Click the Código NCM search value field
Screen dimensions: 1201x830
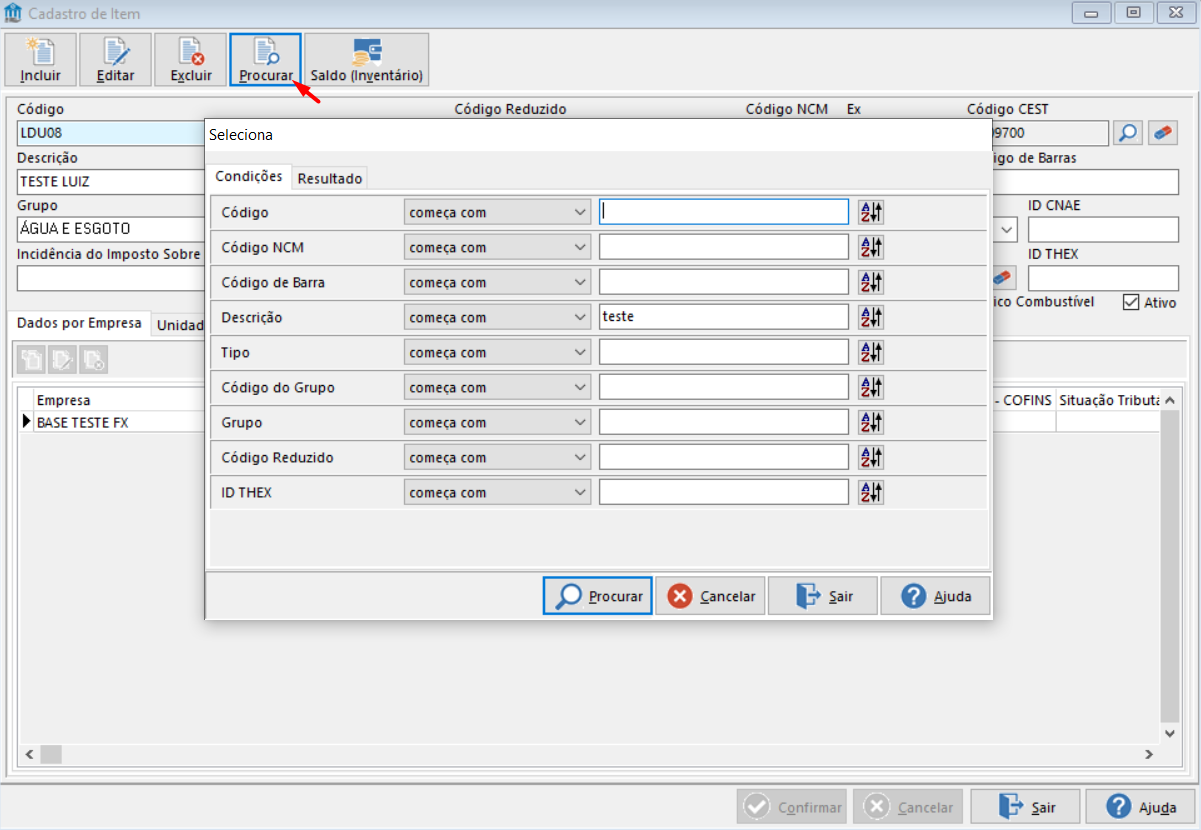point(724,247)
